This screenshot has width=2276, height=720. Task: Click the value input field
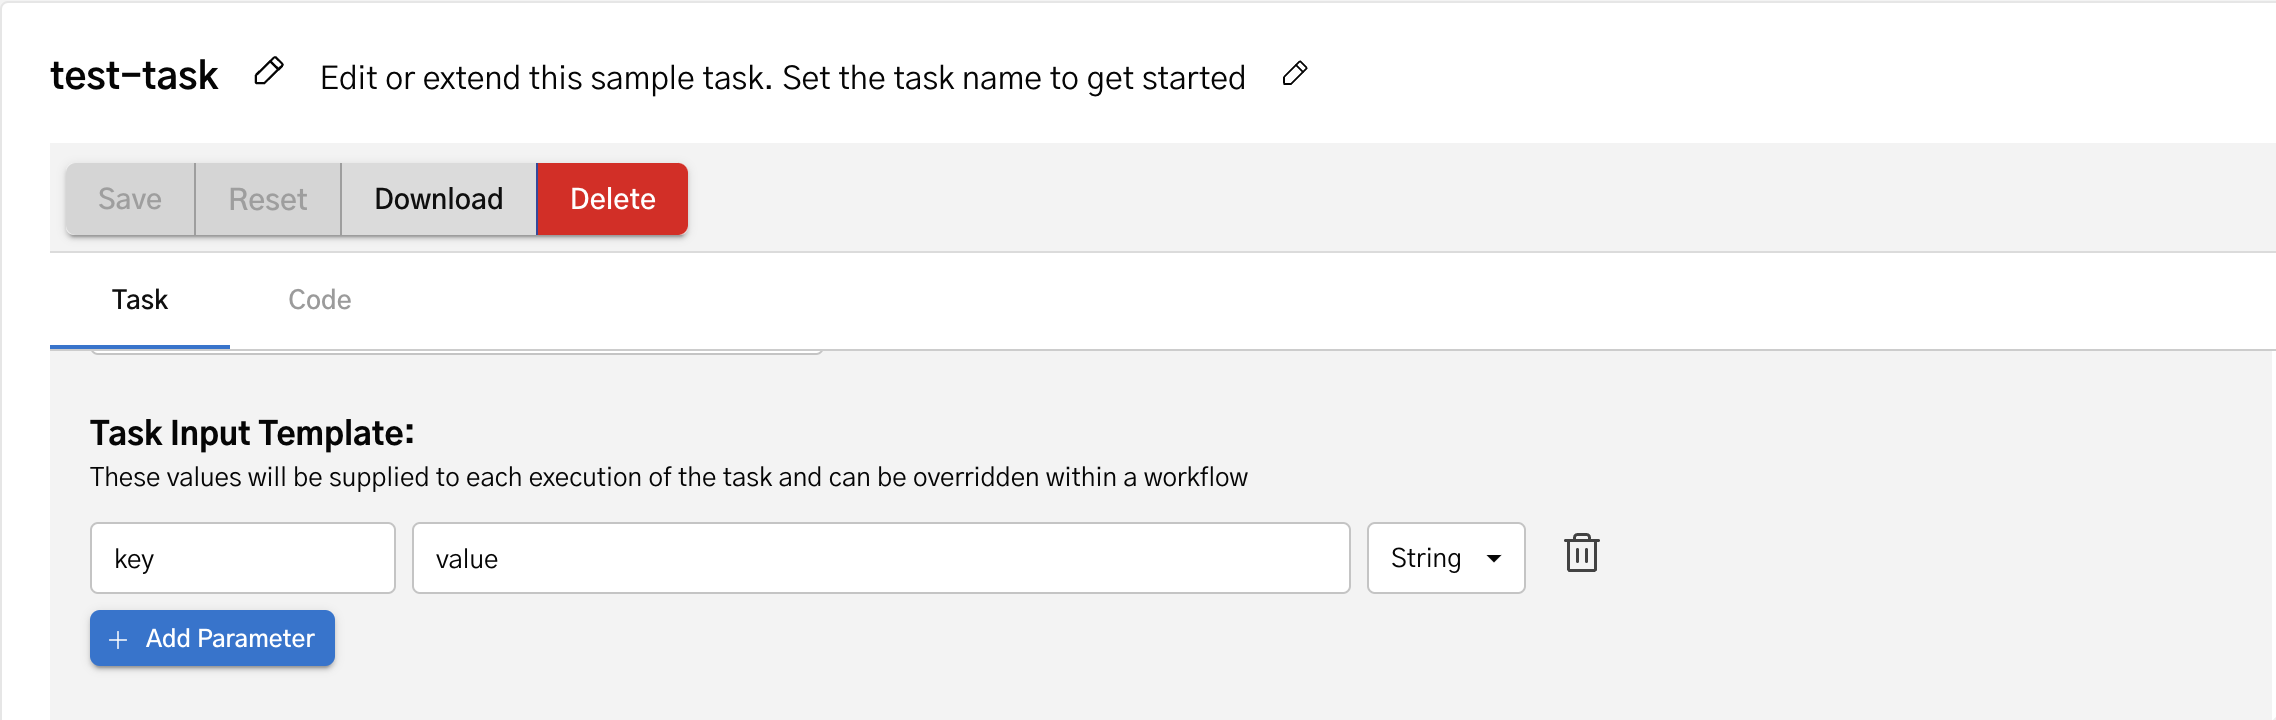click(x=880, y=558)
